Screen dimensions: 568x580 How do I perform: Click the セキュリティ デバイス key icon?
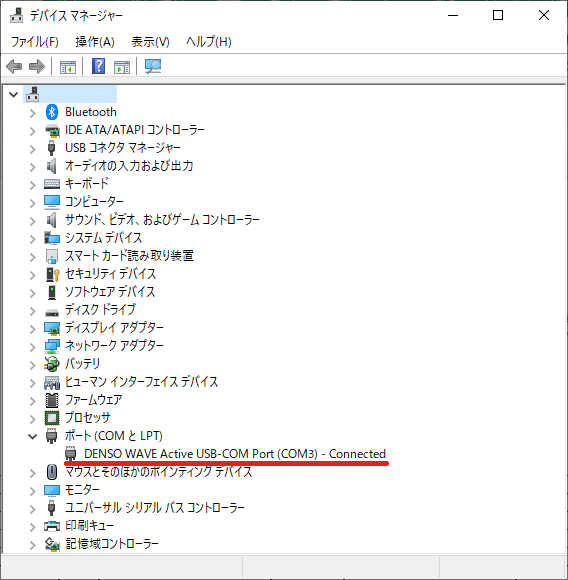(52, 274)
